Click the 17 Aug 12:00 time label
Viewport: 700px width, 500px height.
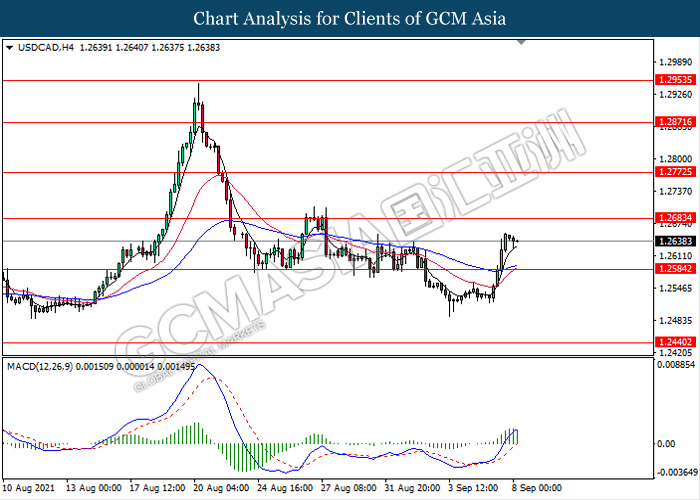158,488
